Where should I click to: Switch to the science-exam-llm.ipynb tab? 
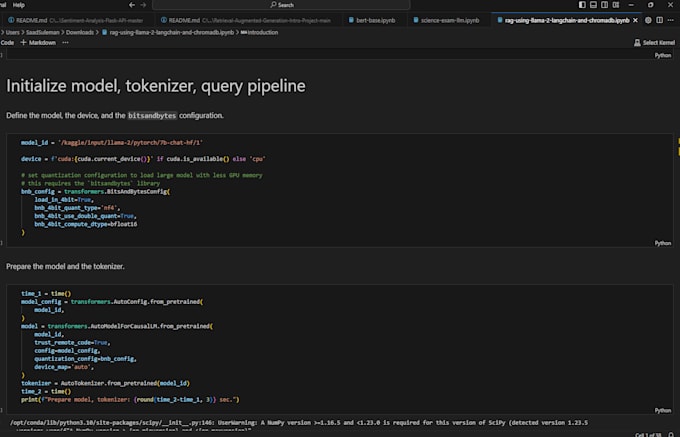(449, 19)
